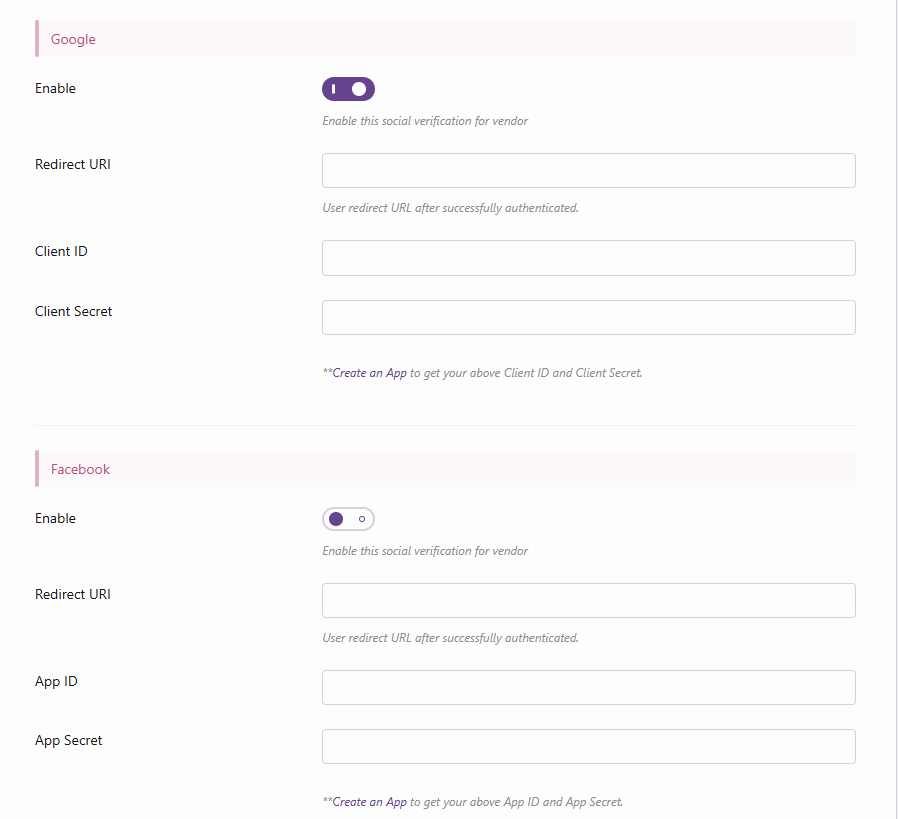898x819 pixels.
Task: Click the App ID label
Action: coord(56,681)
